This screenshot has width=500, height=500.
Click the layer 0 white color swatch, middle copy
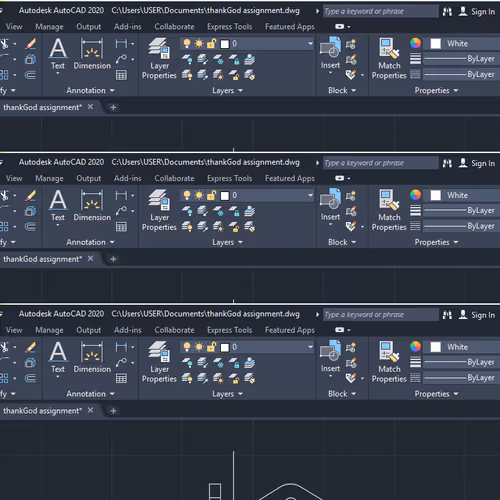[x=225, y=196]
